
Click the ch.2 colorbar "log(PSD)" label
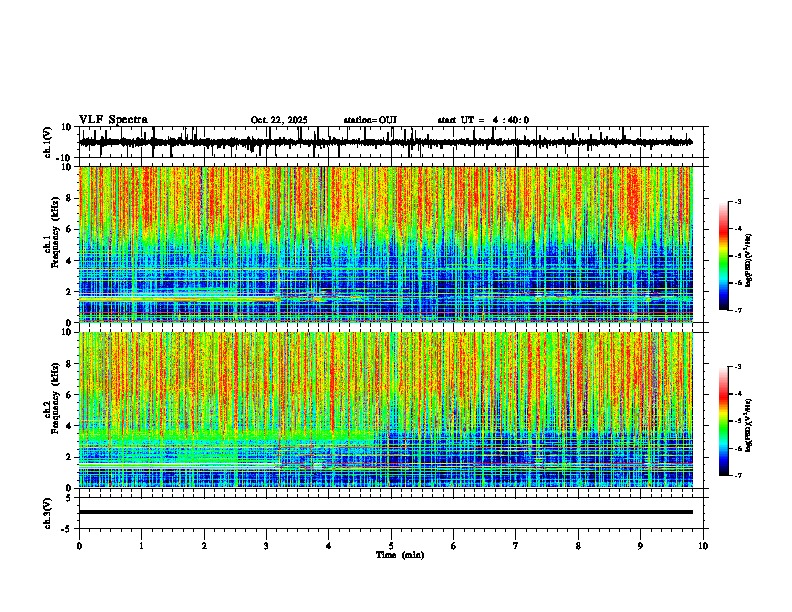(x=749, y=425)
